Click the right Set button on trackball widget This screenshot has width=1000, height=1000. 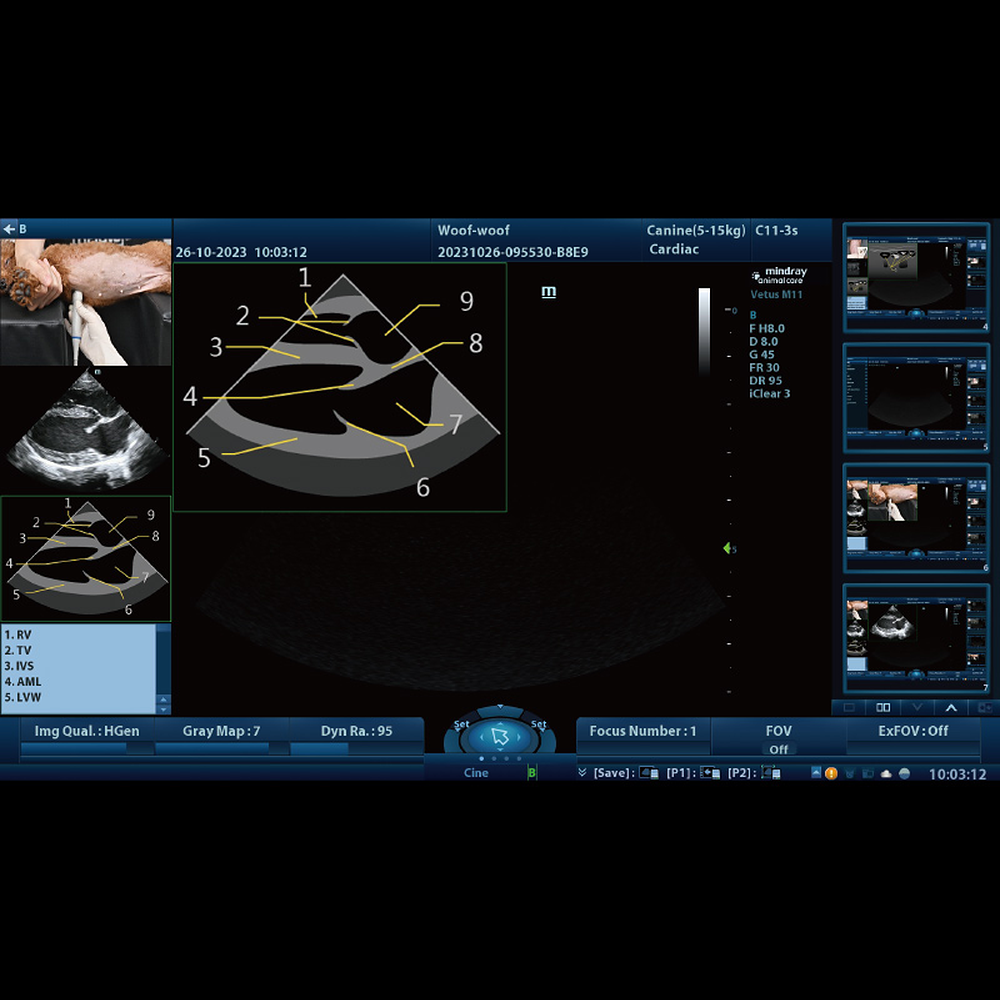tap(539, 724)
